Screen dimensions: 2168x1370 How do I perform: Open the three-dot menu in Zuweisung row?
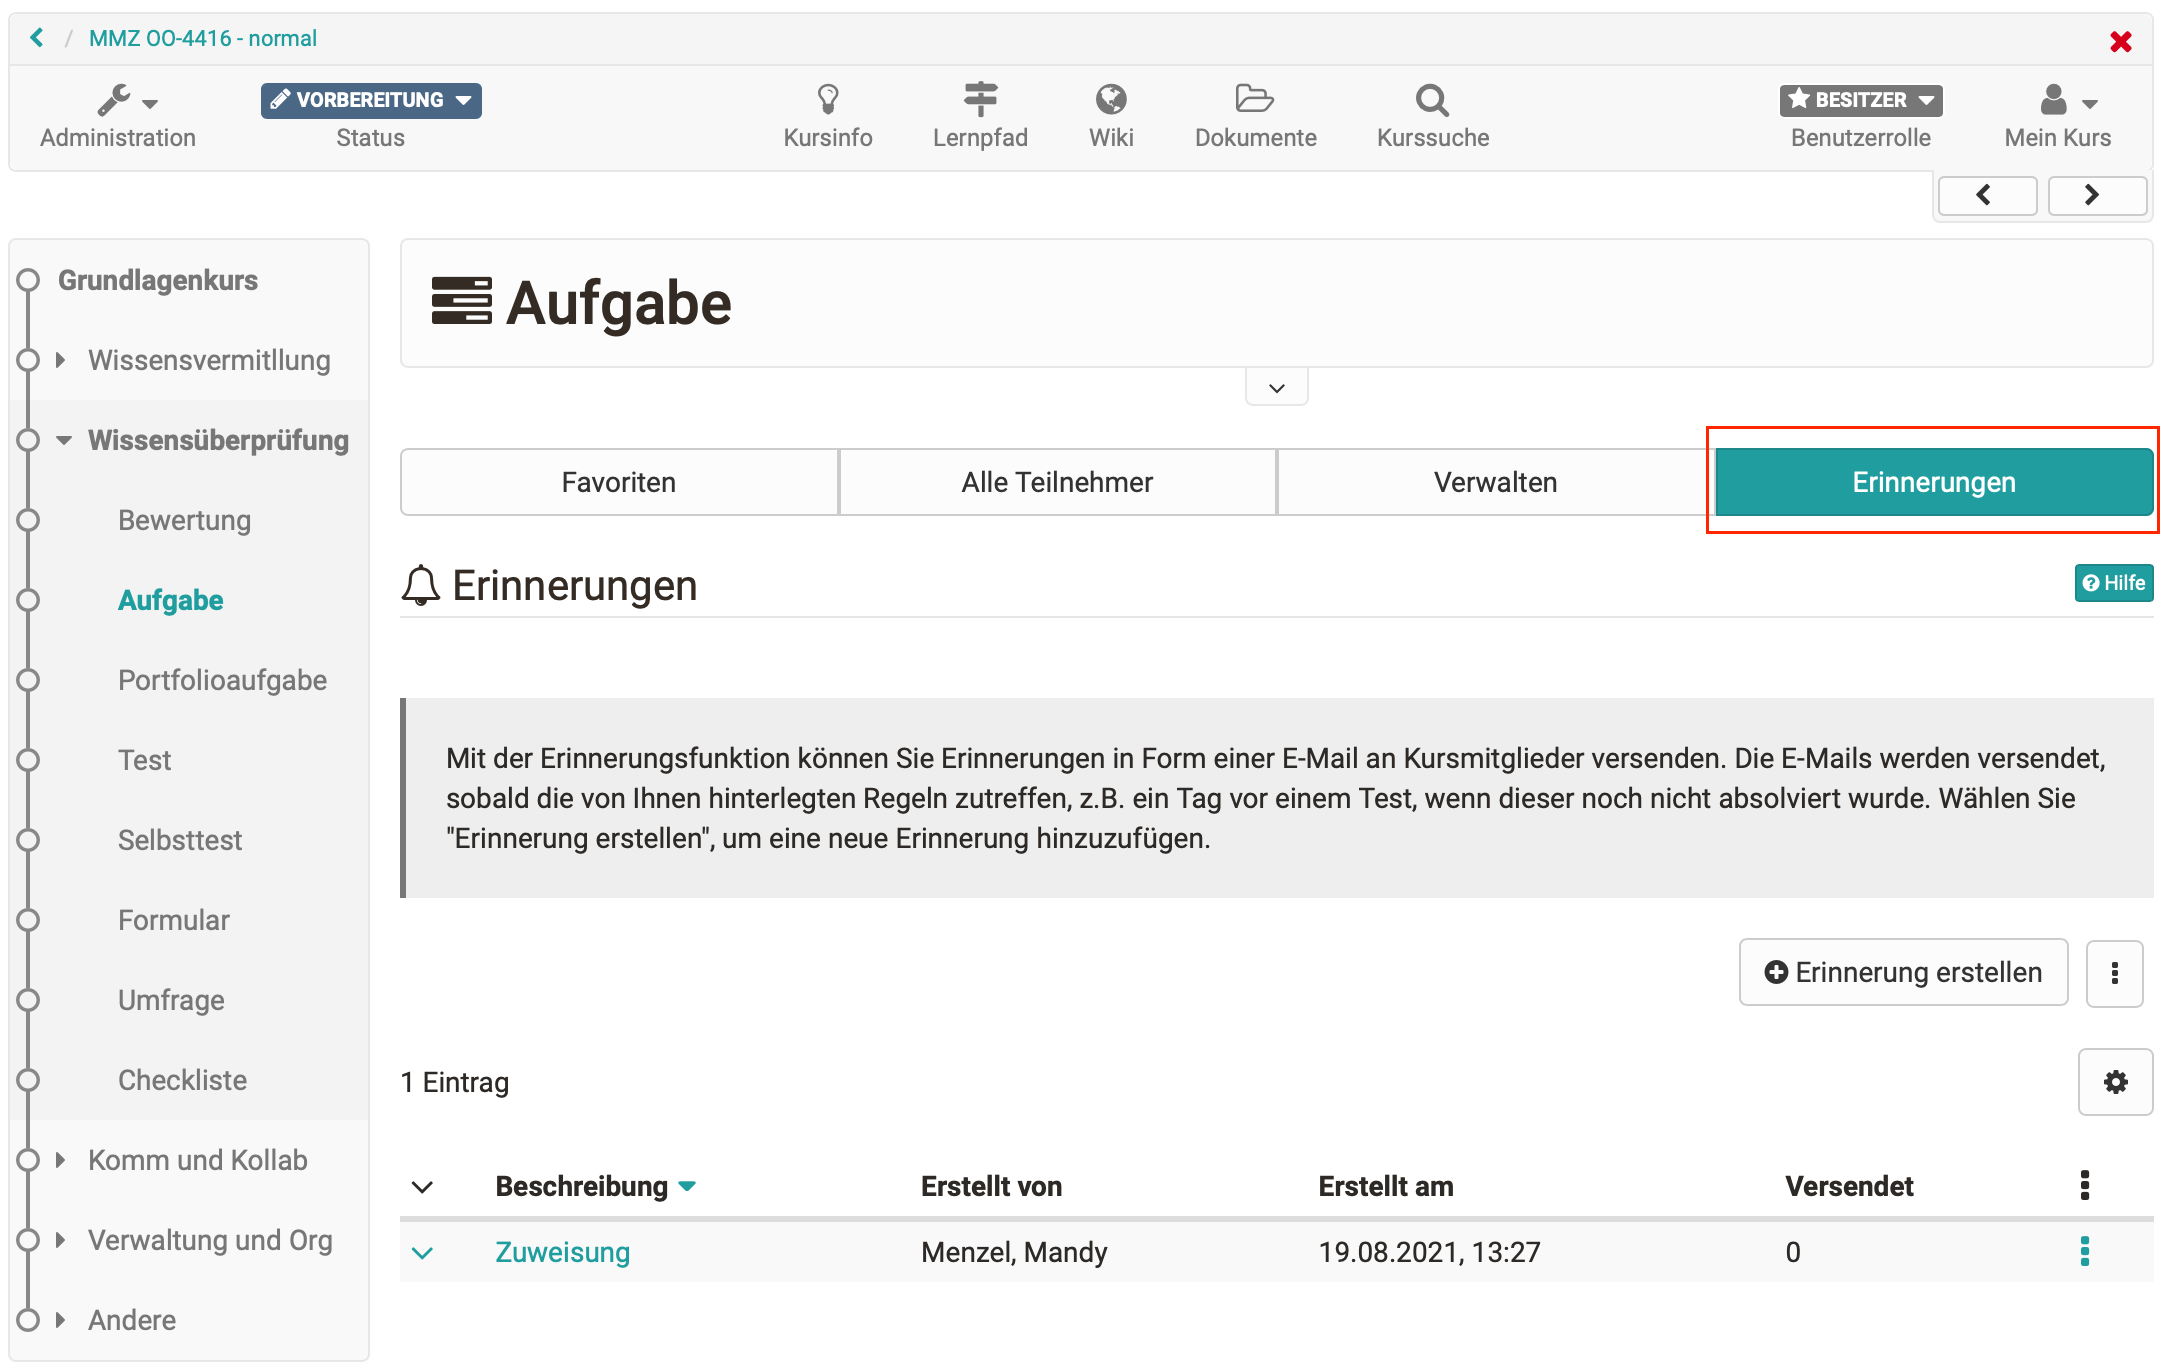pyautogui.click(x=2085, y=1251)
